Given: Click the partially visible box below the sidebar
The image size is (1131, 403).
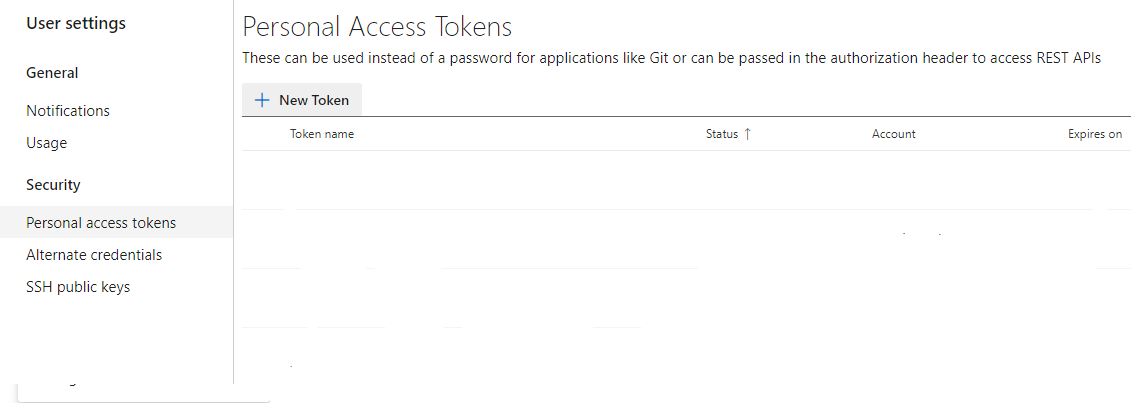Looking at the screenshot, I should click(x=143, y=392).
